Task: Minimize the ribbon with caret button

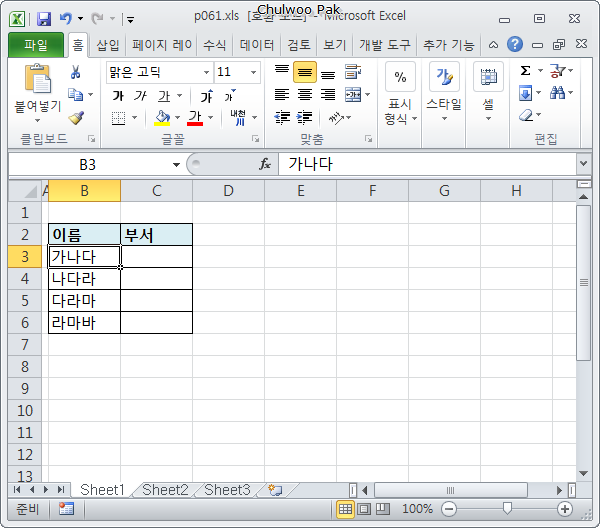Action: coord(493,45)
